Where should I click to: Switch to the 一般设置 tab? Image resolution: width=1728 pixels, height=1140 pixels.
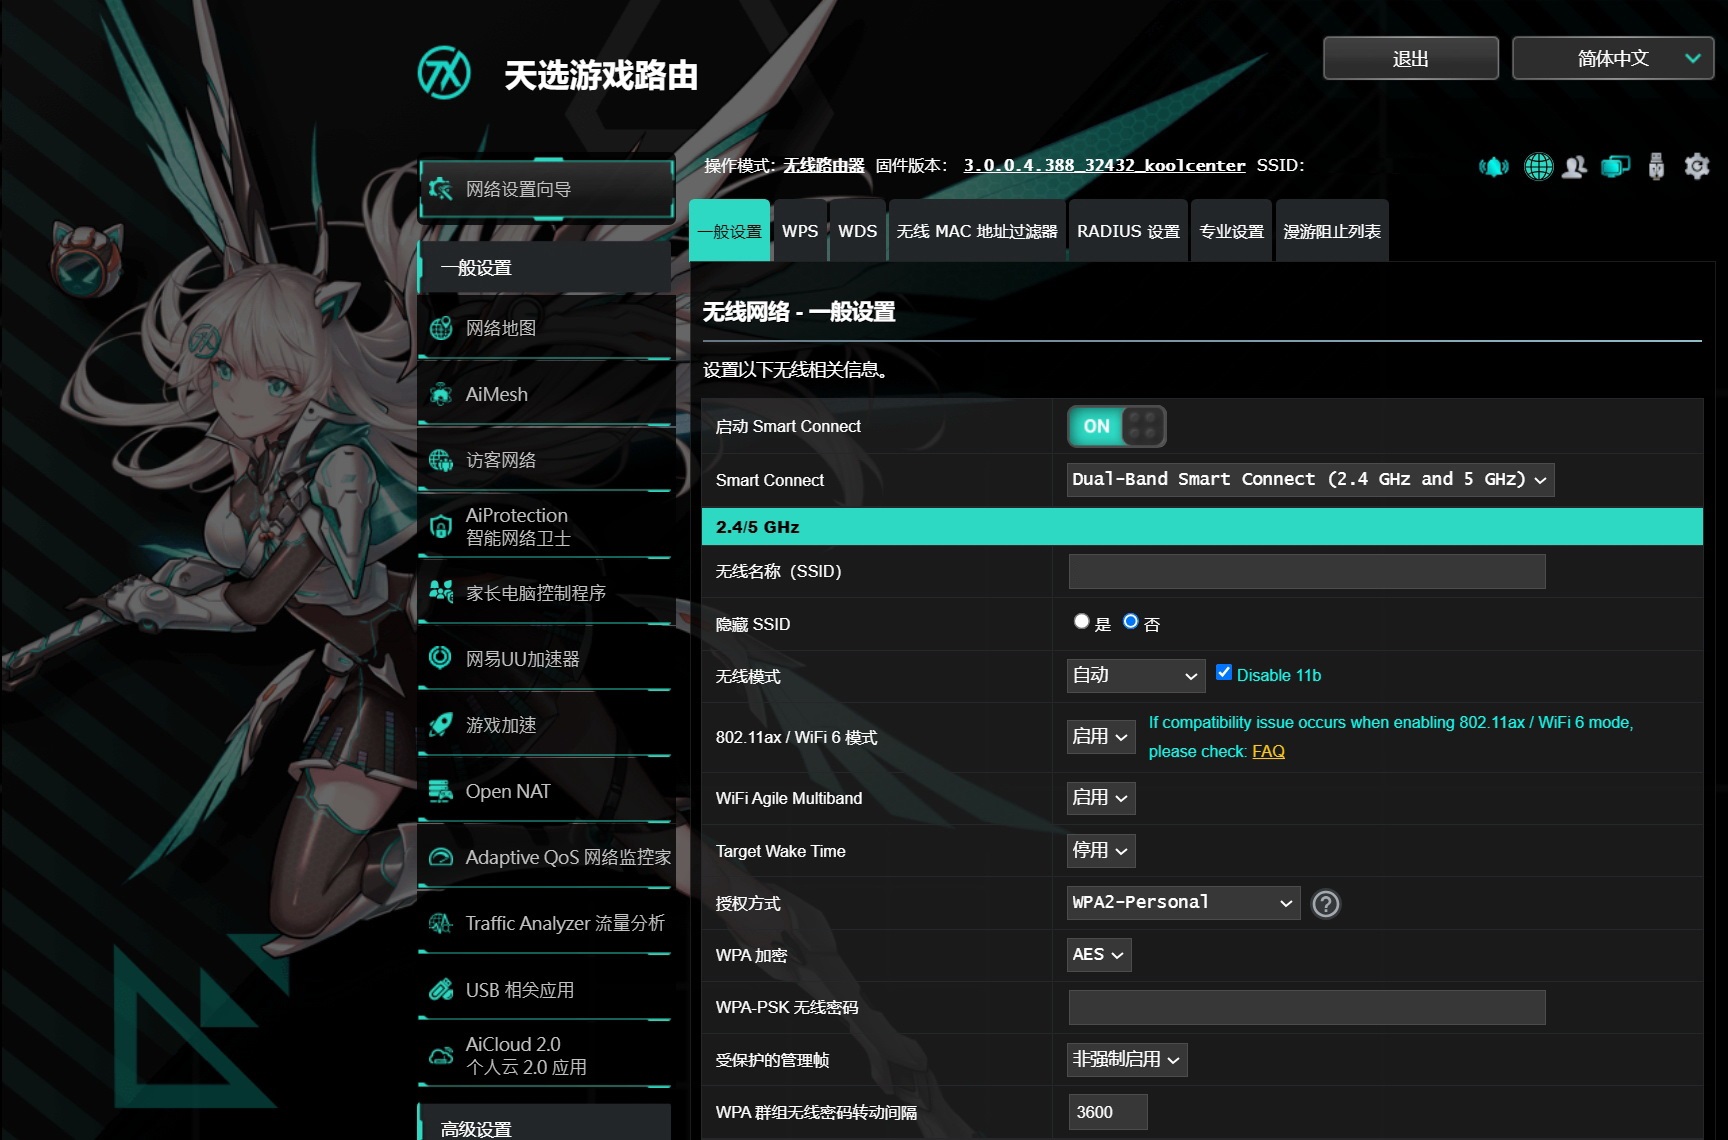pos(730,231)
